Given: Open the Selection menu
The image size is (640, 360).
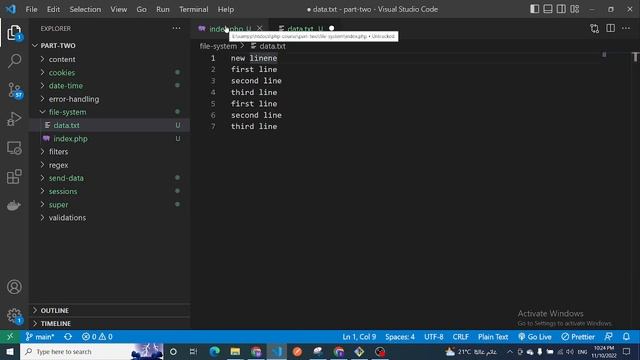Looking at the screenshot, I should [x=85, y=9].
